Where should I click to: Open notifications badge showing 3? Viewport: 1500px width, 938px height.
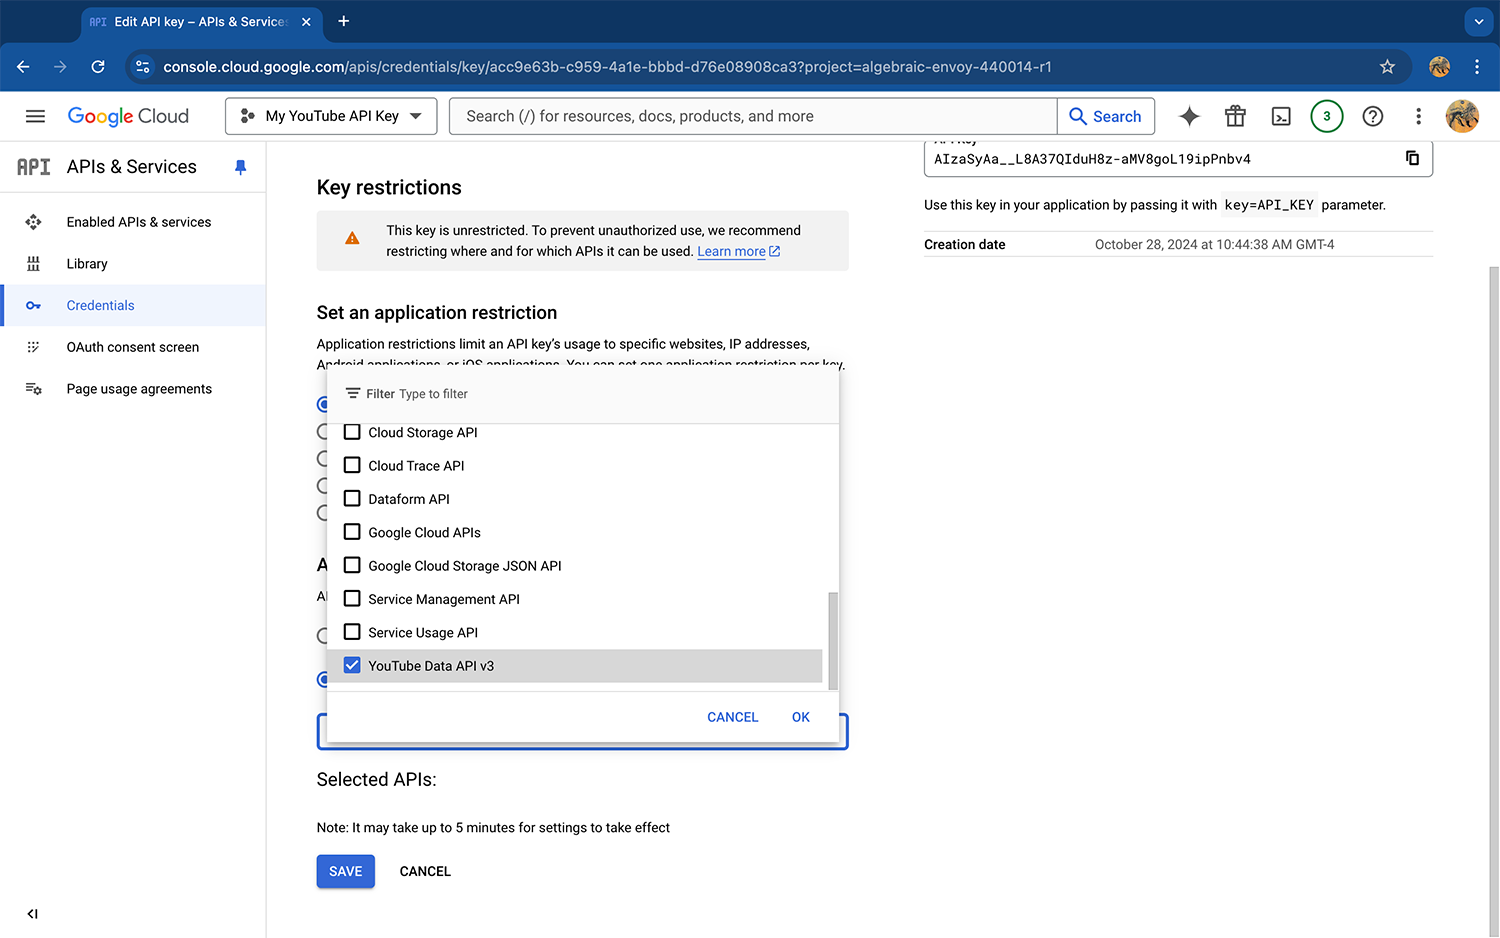click(1327, 116)
